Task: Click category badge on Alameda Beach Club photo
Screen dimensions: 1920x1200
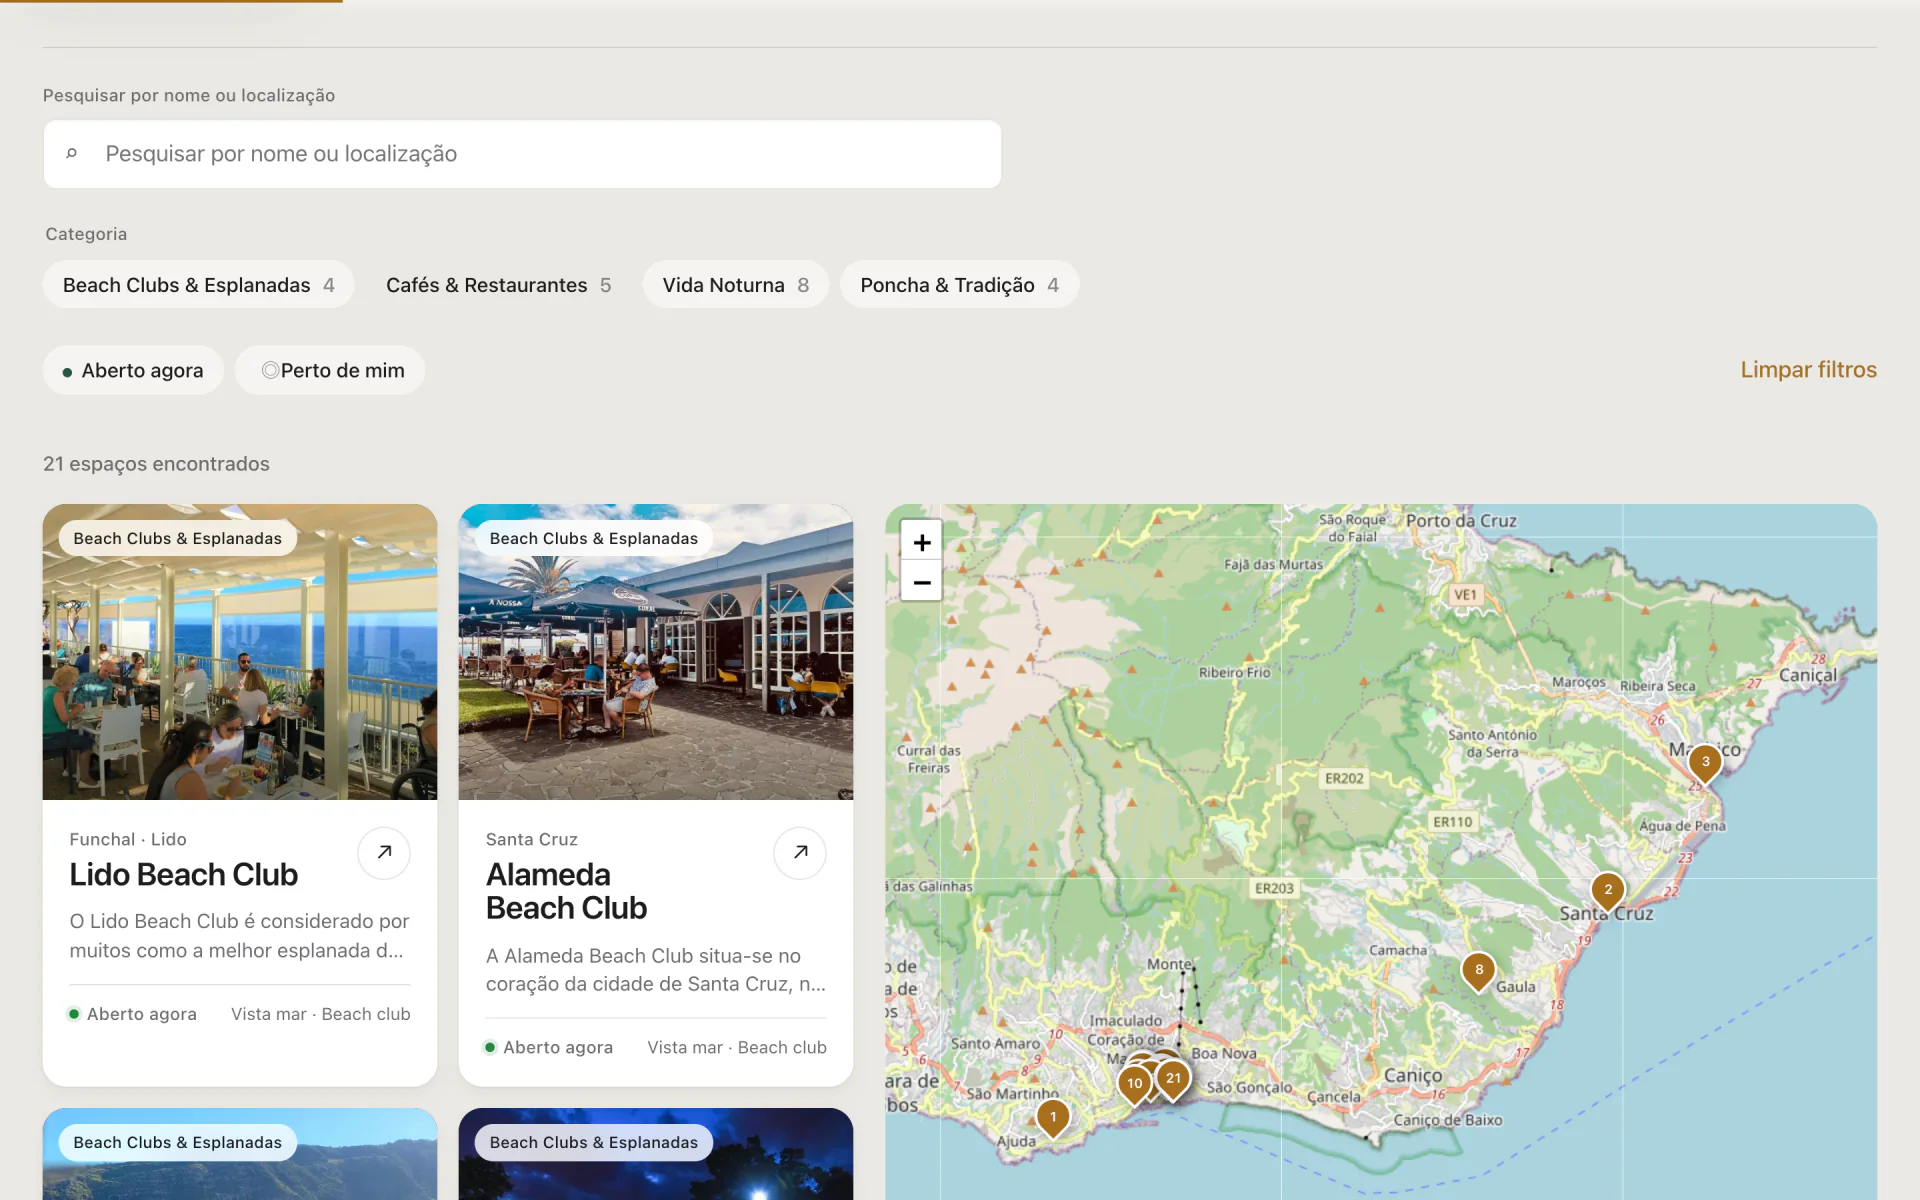Action: [594, 538]
